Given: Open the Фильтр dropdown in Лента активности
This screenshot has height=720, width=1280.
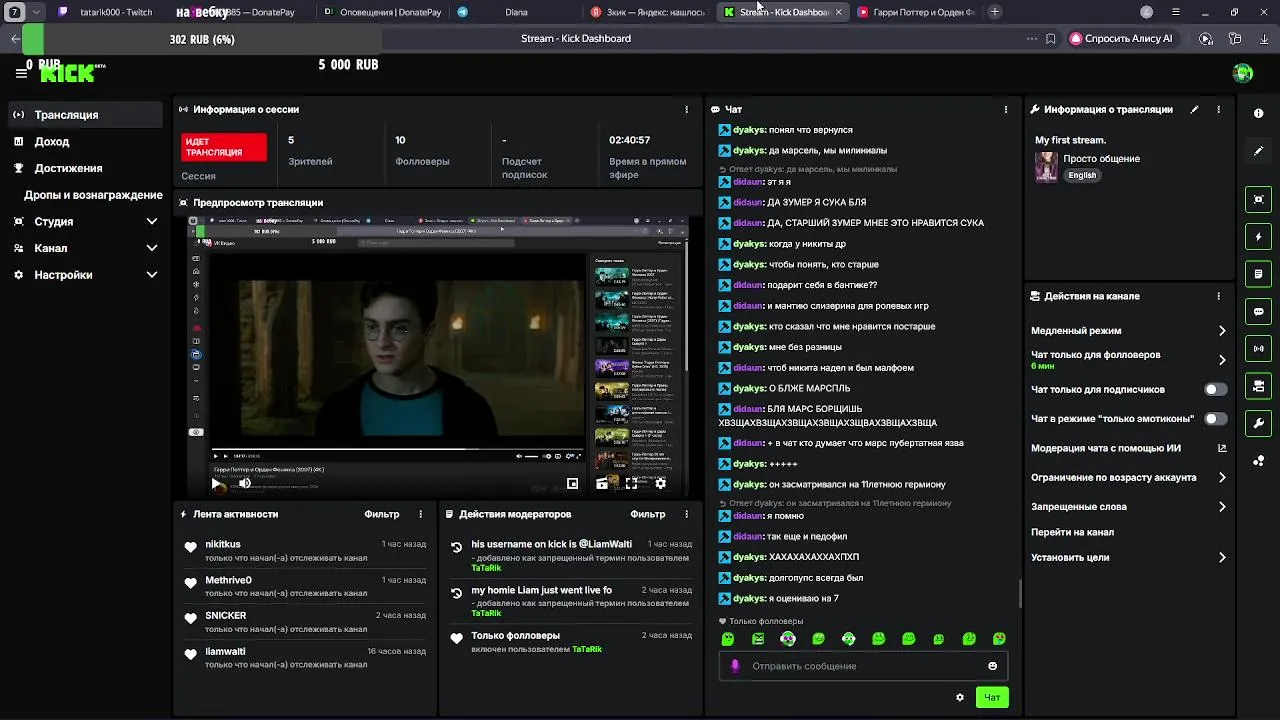Looking at the screenshot, I should point(381,514).
